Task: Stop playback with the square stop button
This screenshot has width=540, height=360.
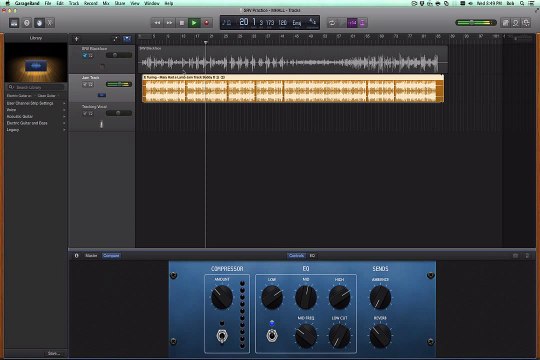Action: 182,23
